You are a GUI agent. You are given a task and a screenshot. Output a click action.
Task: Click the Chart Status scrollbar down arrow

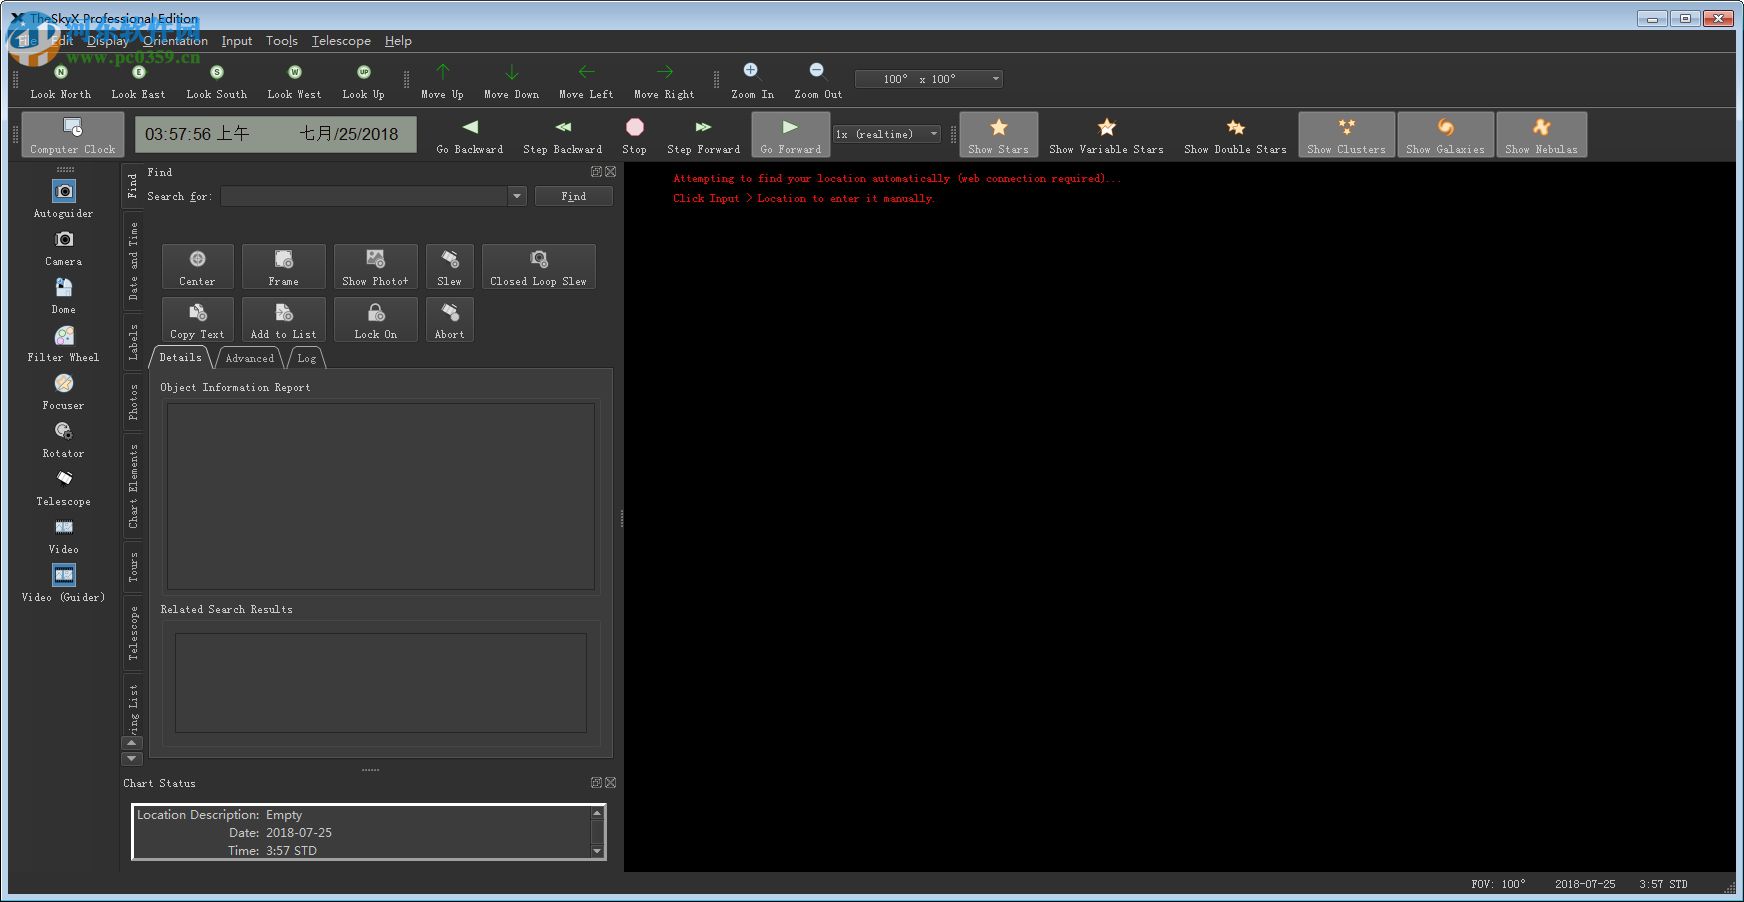597,851
